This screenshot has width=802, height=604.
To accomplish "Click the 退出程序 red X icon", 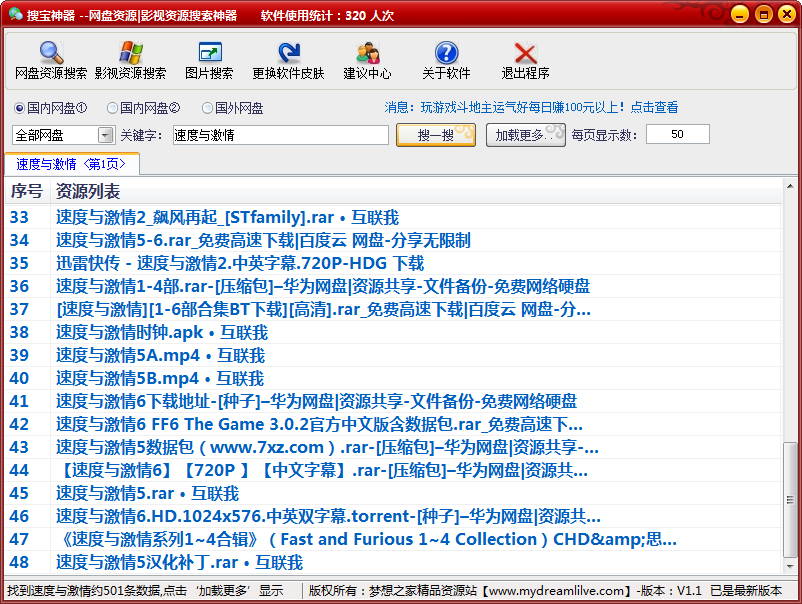I will tap(525, 60).
